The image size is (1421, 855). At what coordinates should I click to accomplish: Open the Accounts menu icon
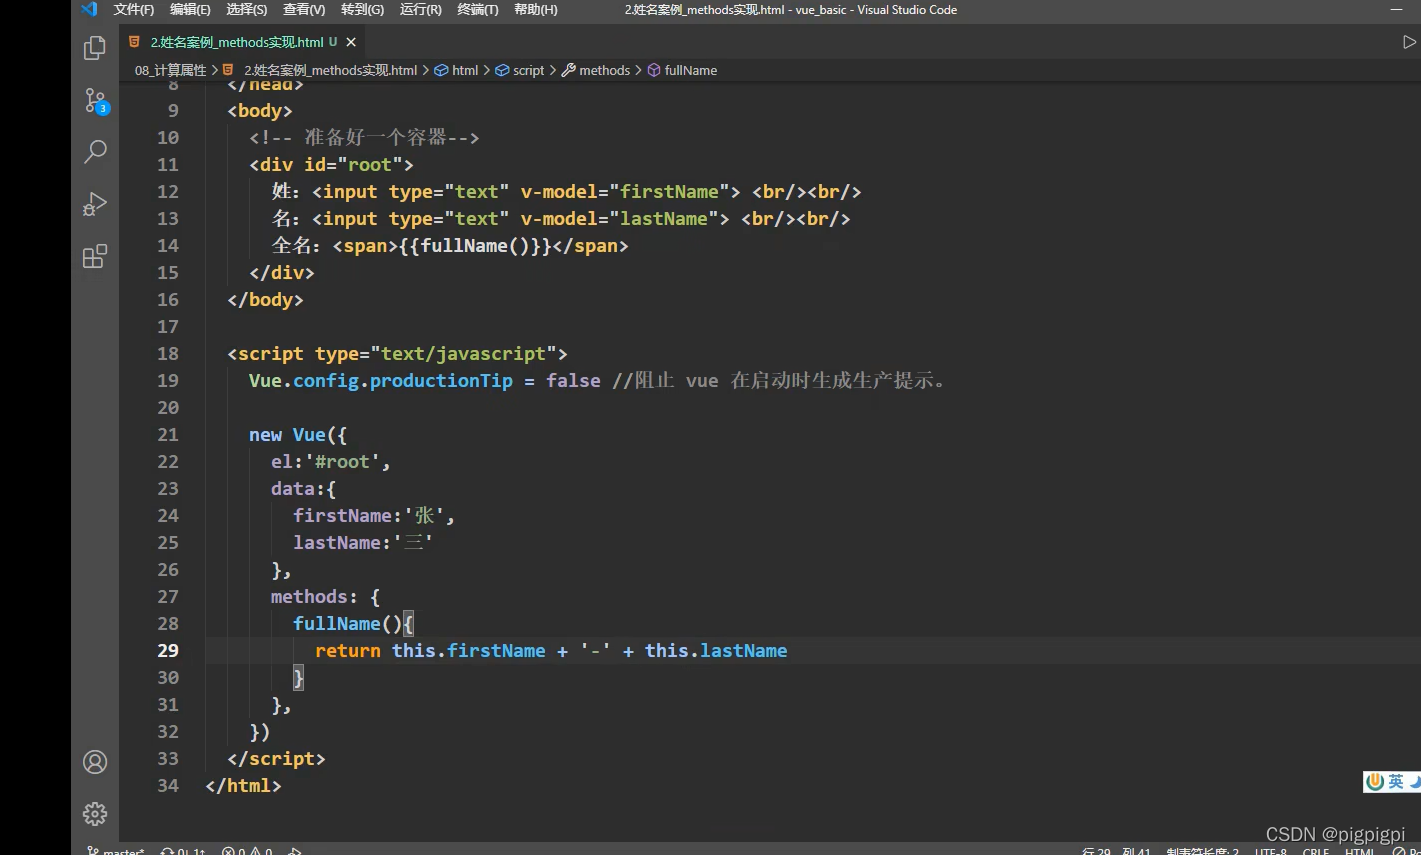click(95, 762)
